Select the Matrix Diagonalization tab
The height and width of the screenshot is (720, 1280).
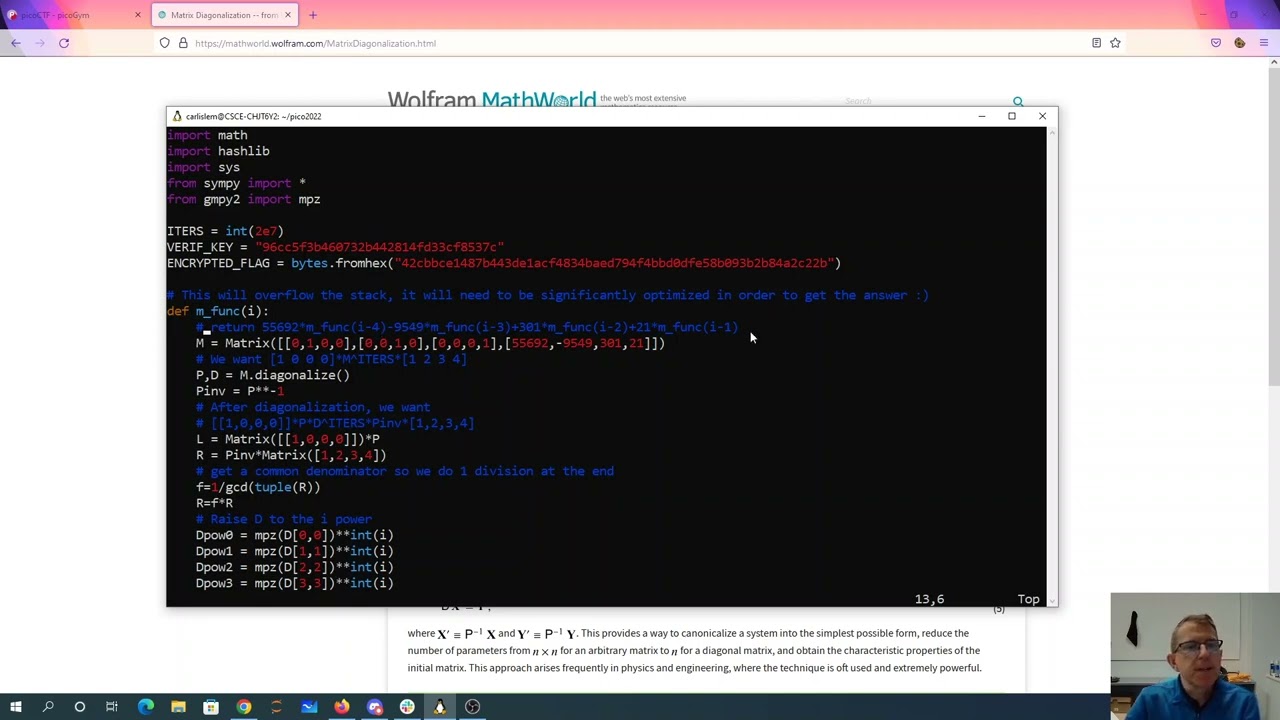(x=224, y=15)
